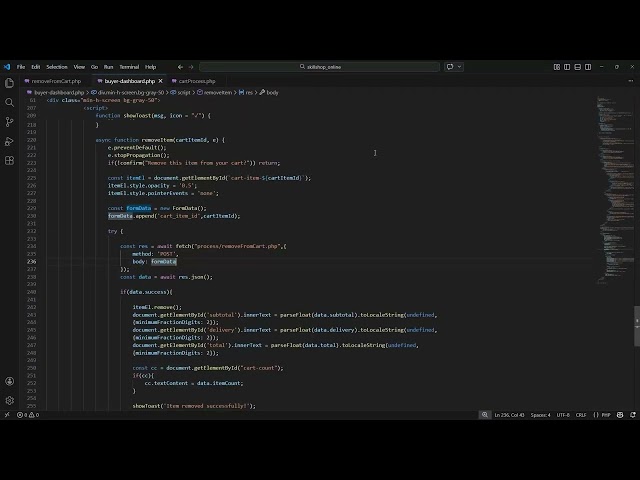The width and height of the screenshot is (640, 480).
Task: Open the Accounts menu icon
Action: pos(9,381)
